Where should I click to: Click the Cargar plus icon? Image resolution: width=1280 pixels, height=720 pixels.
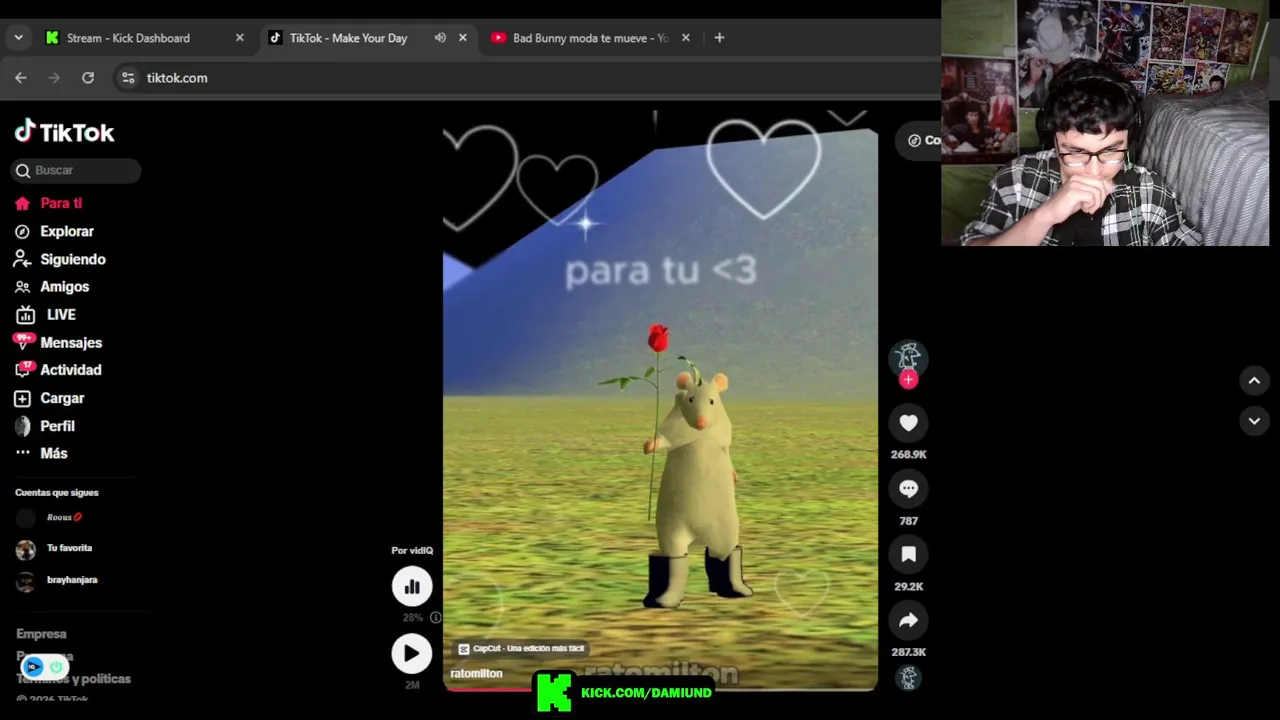22,398
